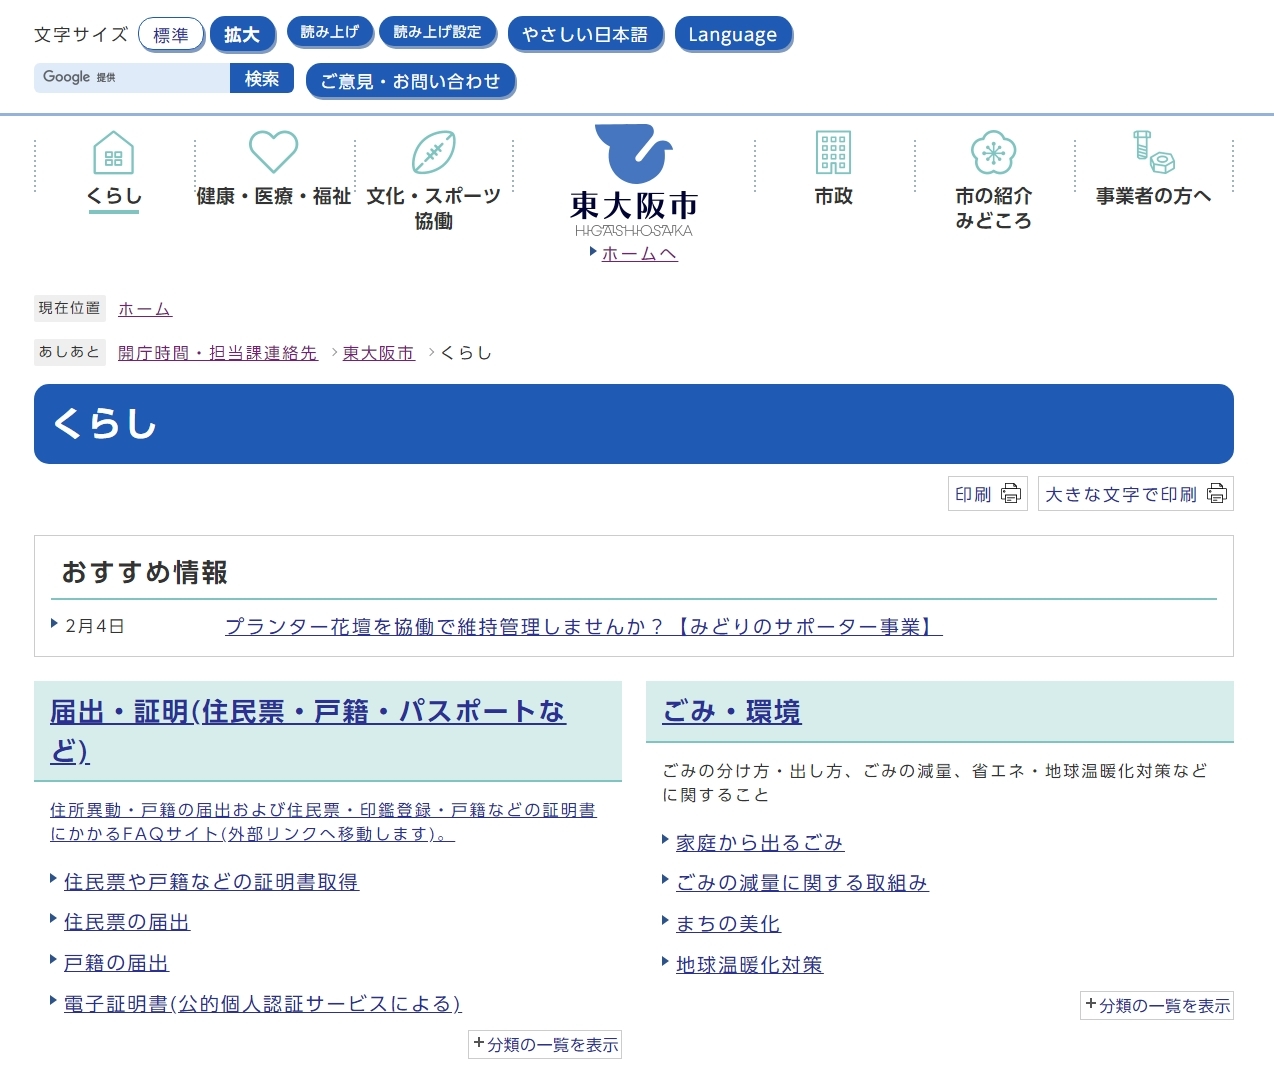The height and width of the screenshot is (1069, 1274).
Task: Enable やさしい日本語 mode
Action: pyautogui.click(x=586, y=34)
